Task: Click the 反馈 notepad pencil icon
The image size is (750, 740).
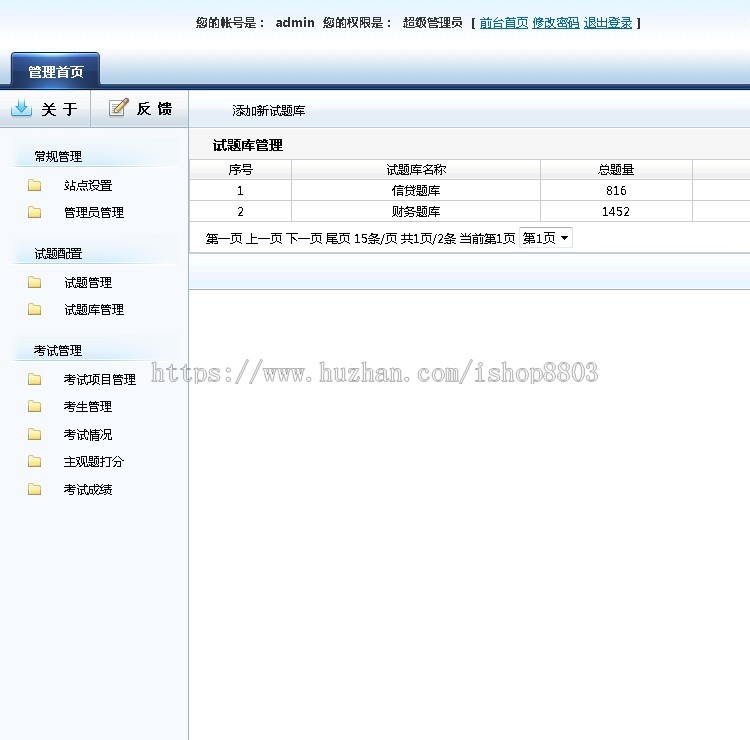Action: (119, 108)
